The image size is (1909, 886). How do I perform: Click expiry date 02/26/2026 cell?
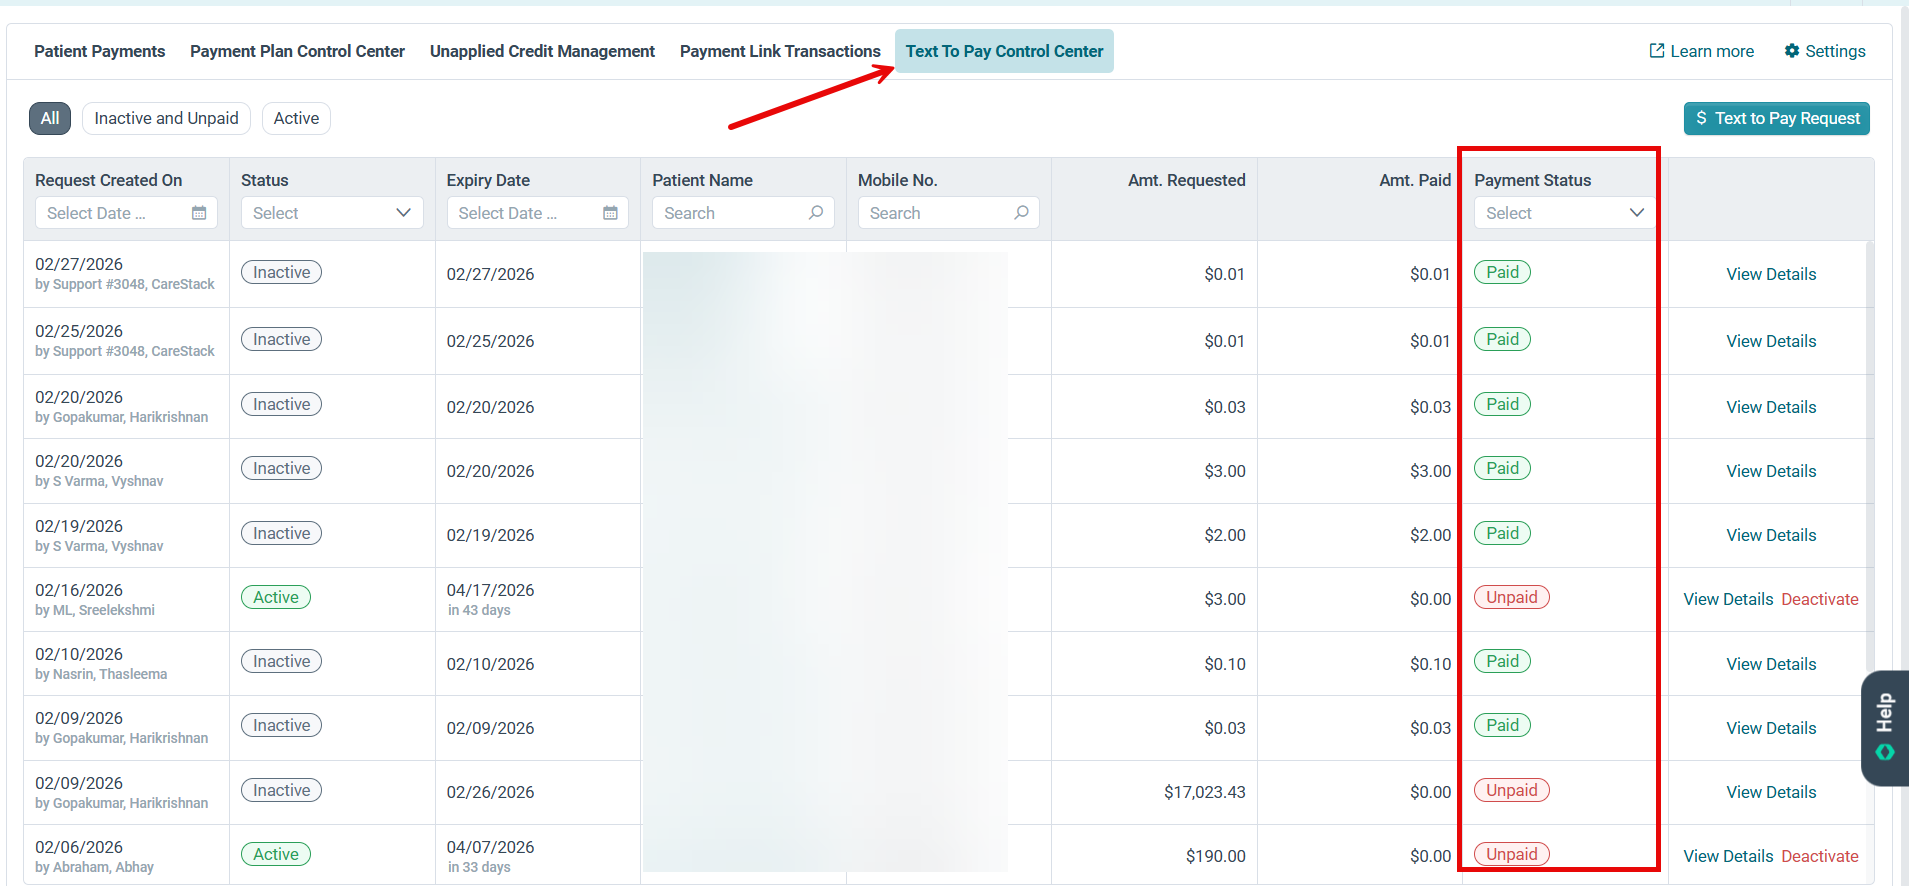coord(490,792)
